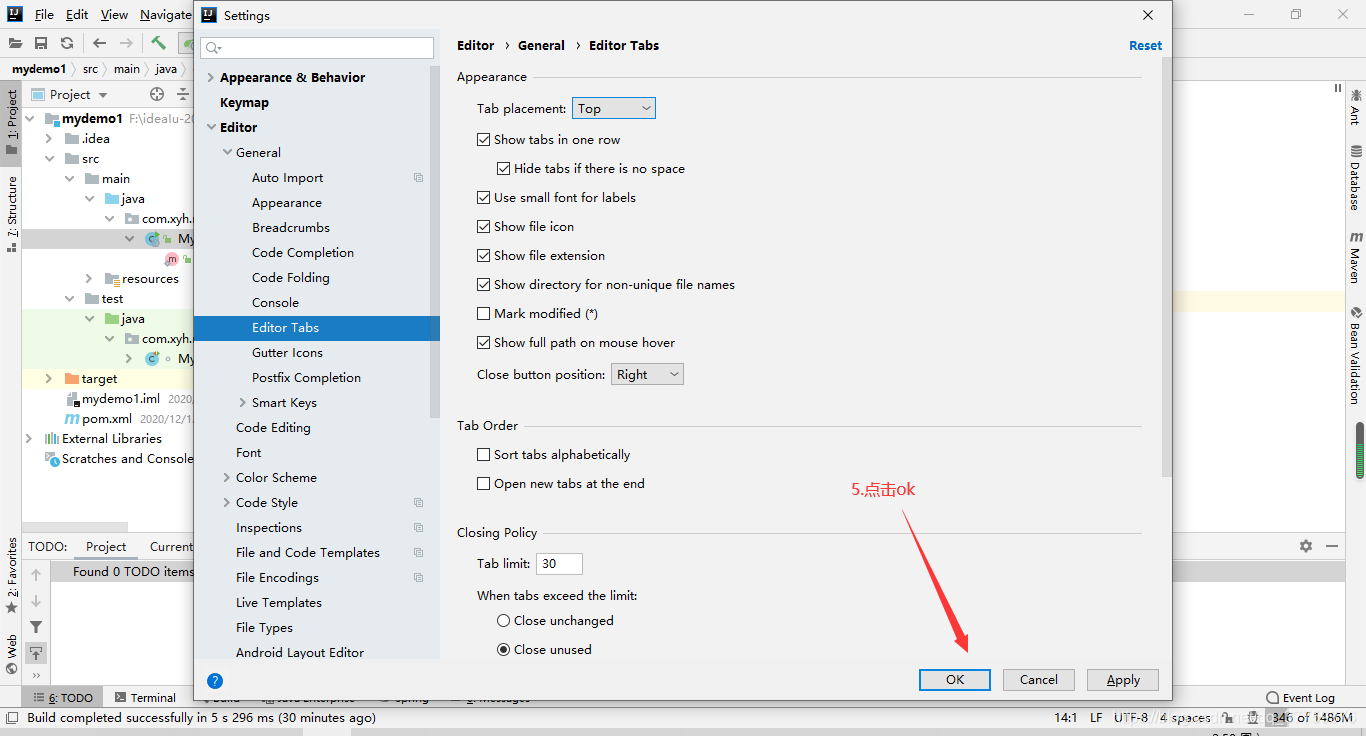
Task: Click the TODO panel settings gear icon
Action: point(1306,546)
